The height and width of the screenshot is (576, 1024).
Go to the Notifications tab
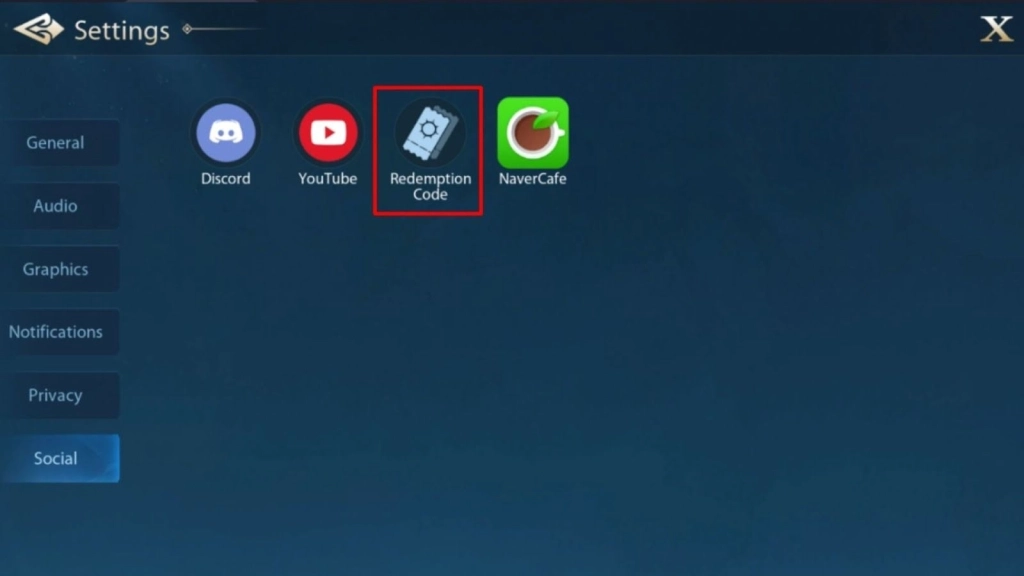(x=56, y=332)
